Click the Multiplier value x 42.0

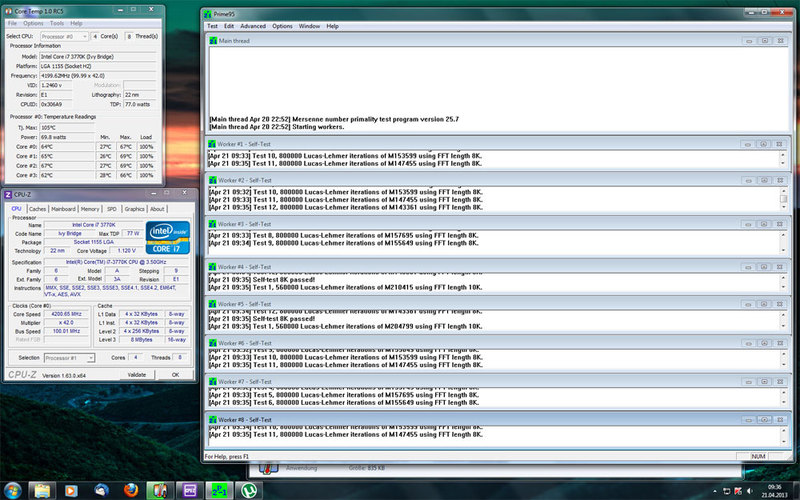pyautogui.click(x=66, y=323)
